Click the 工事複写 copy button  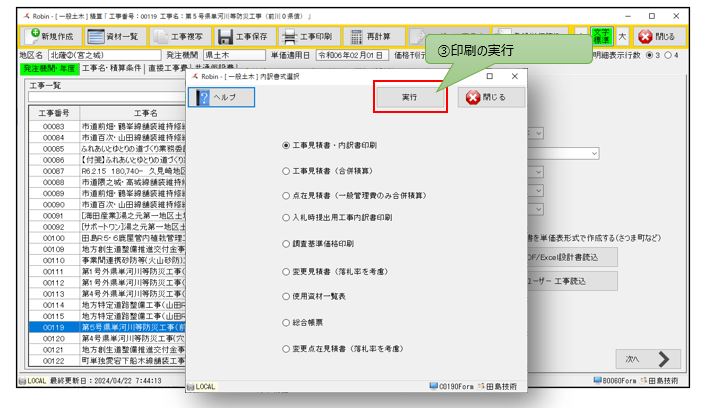179,37
